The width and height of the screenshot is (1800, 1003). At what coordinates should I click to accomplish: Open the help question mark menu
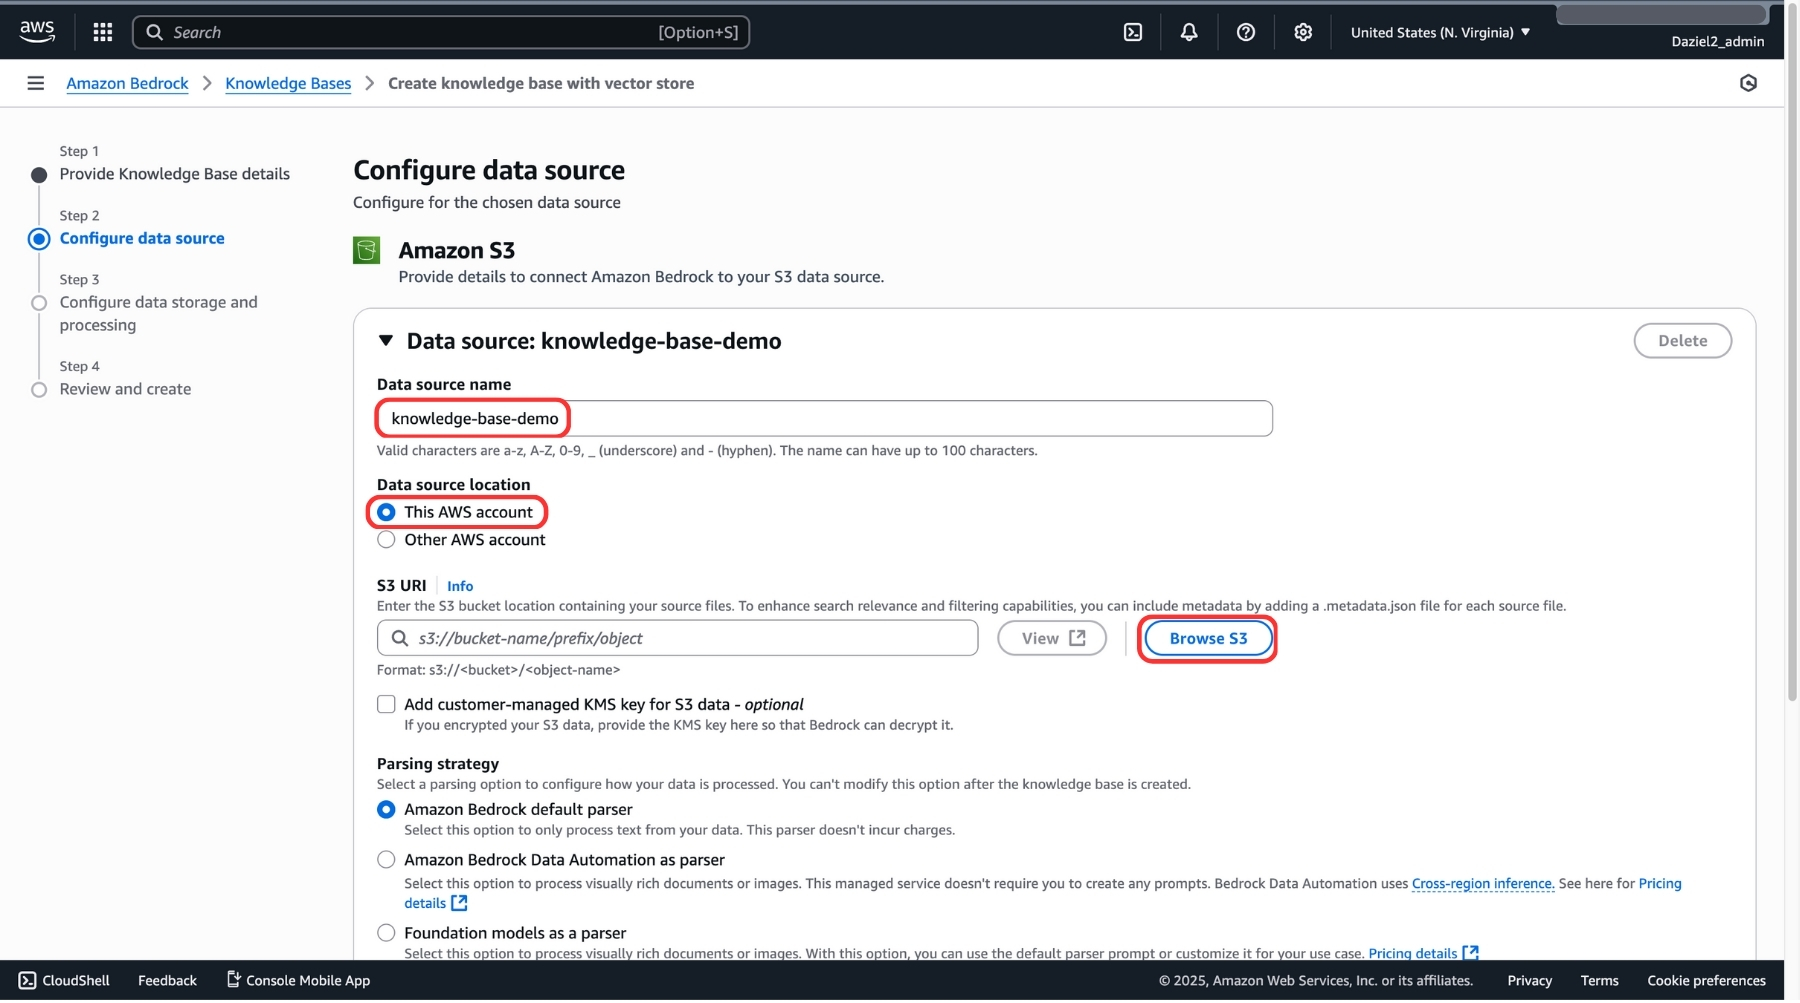click(1245, 32)
